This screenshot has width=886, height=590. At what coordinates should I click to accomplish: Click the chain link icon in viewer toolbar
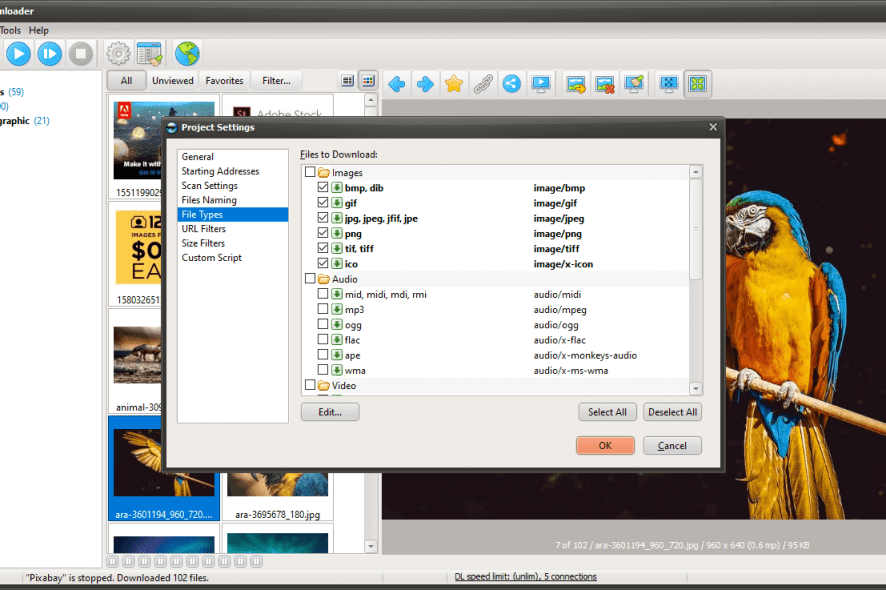(483, 84)
